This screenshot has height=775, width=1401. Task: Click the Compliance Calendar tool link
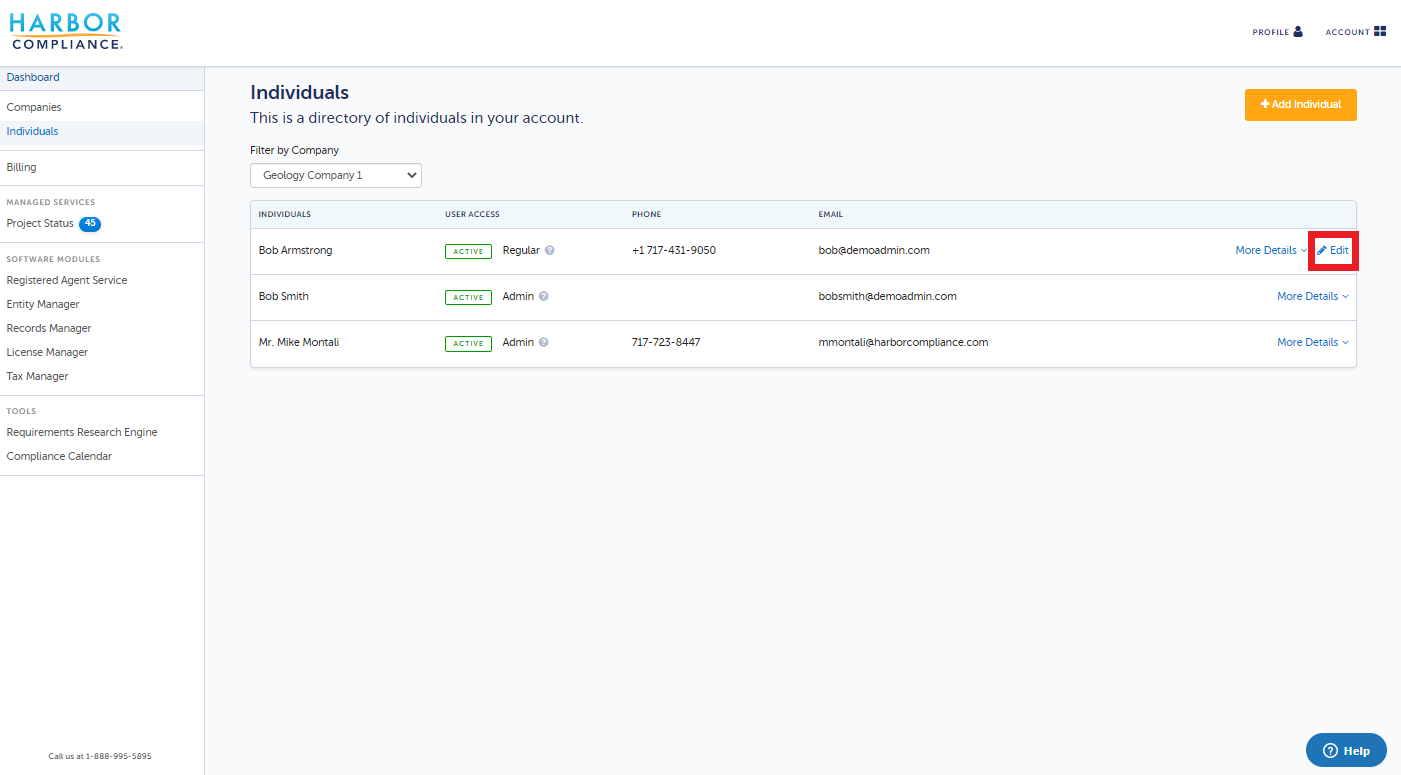tap(59, 457)
